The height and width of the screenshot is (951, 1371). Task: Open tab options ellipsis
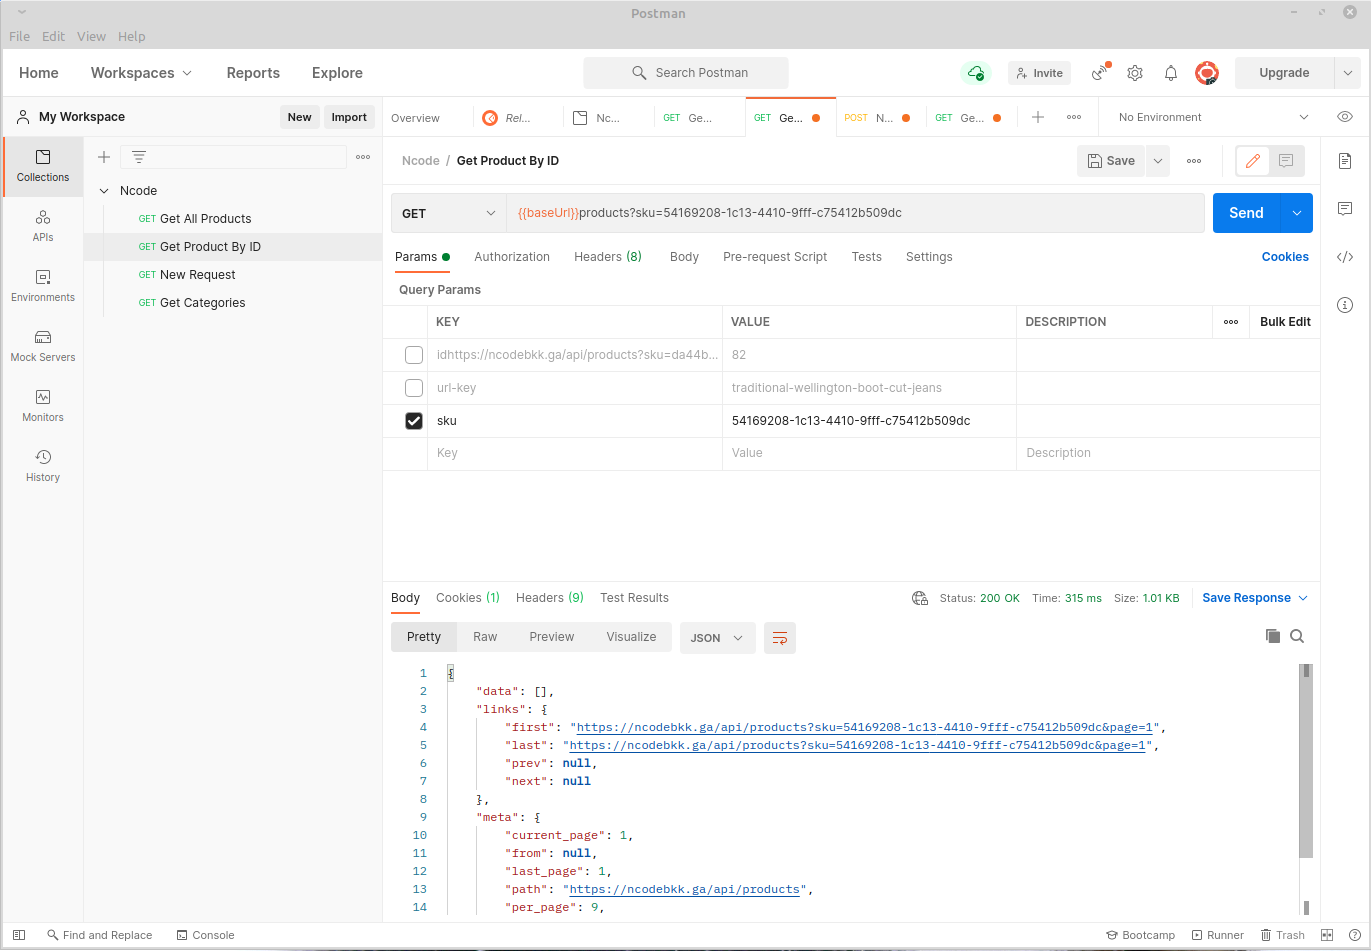1074,117
